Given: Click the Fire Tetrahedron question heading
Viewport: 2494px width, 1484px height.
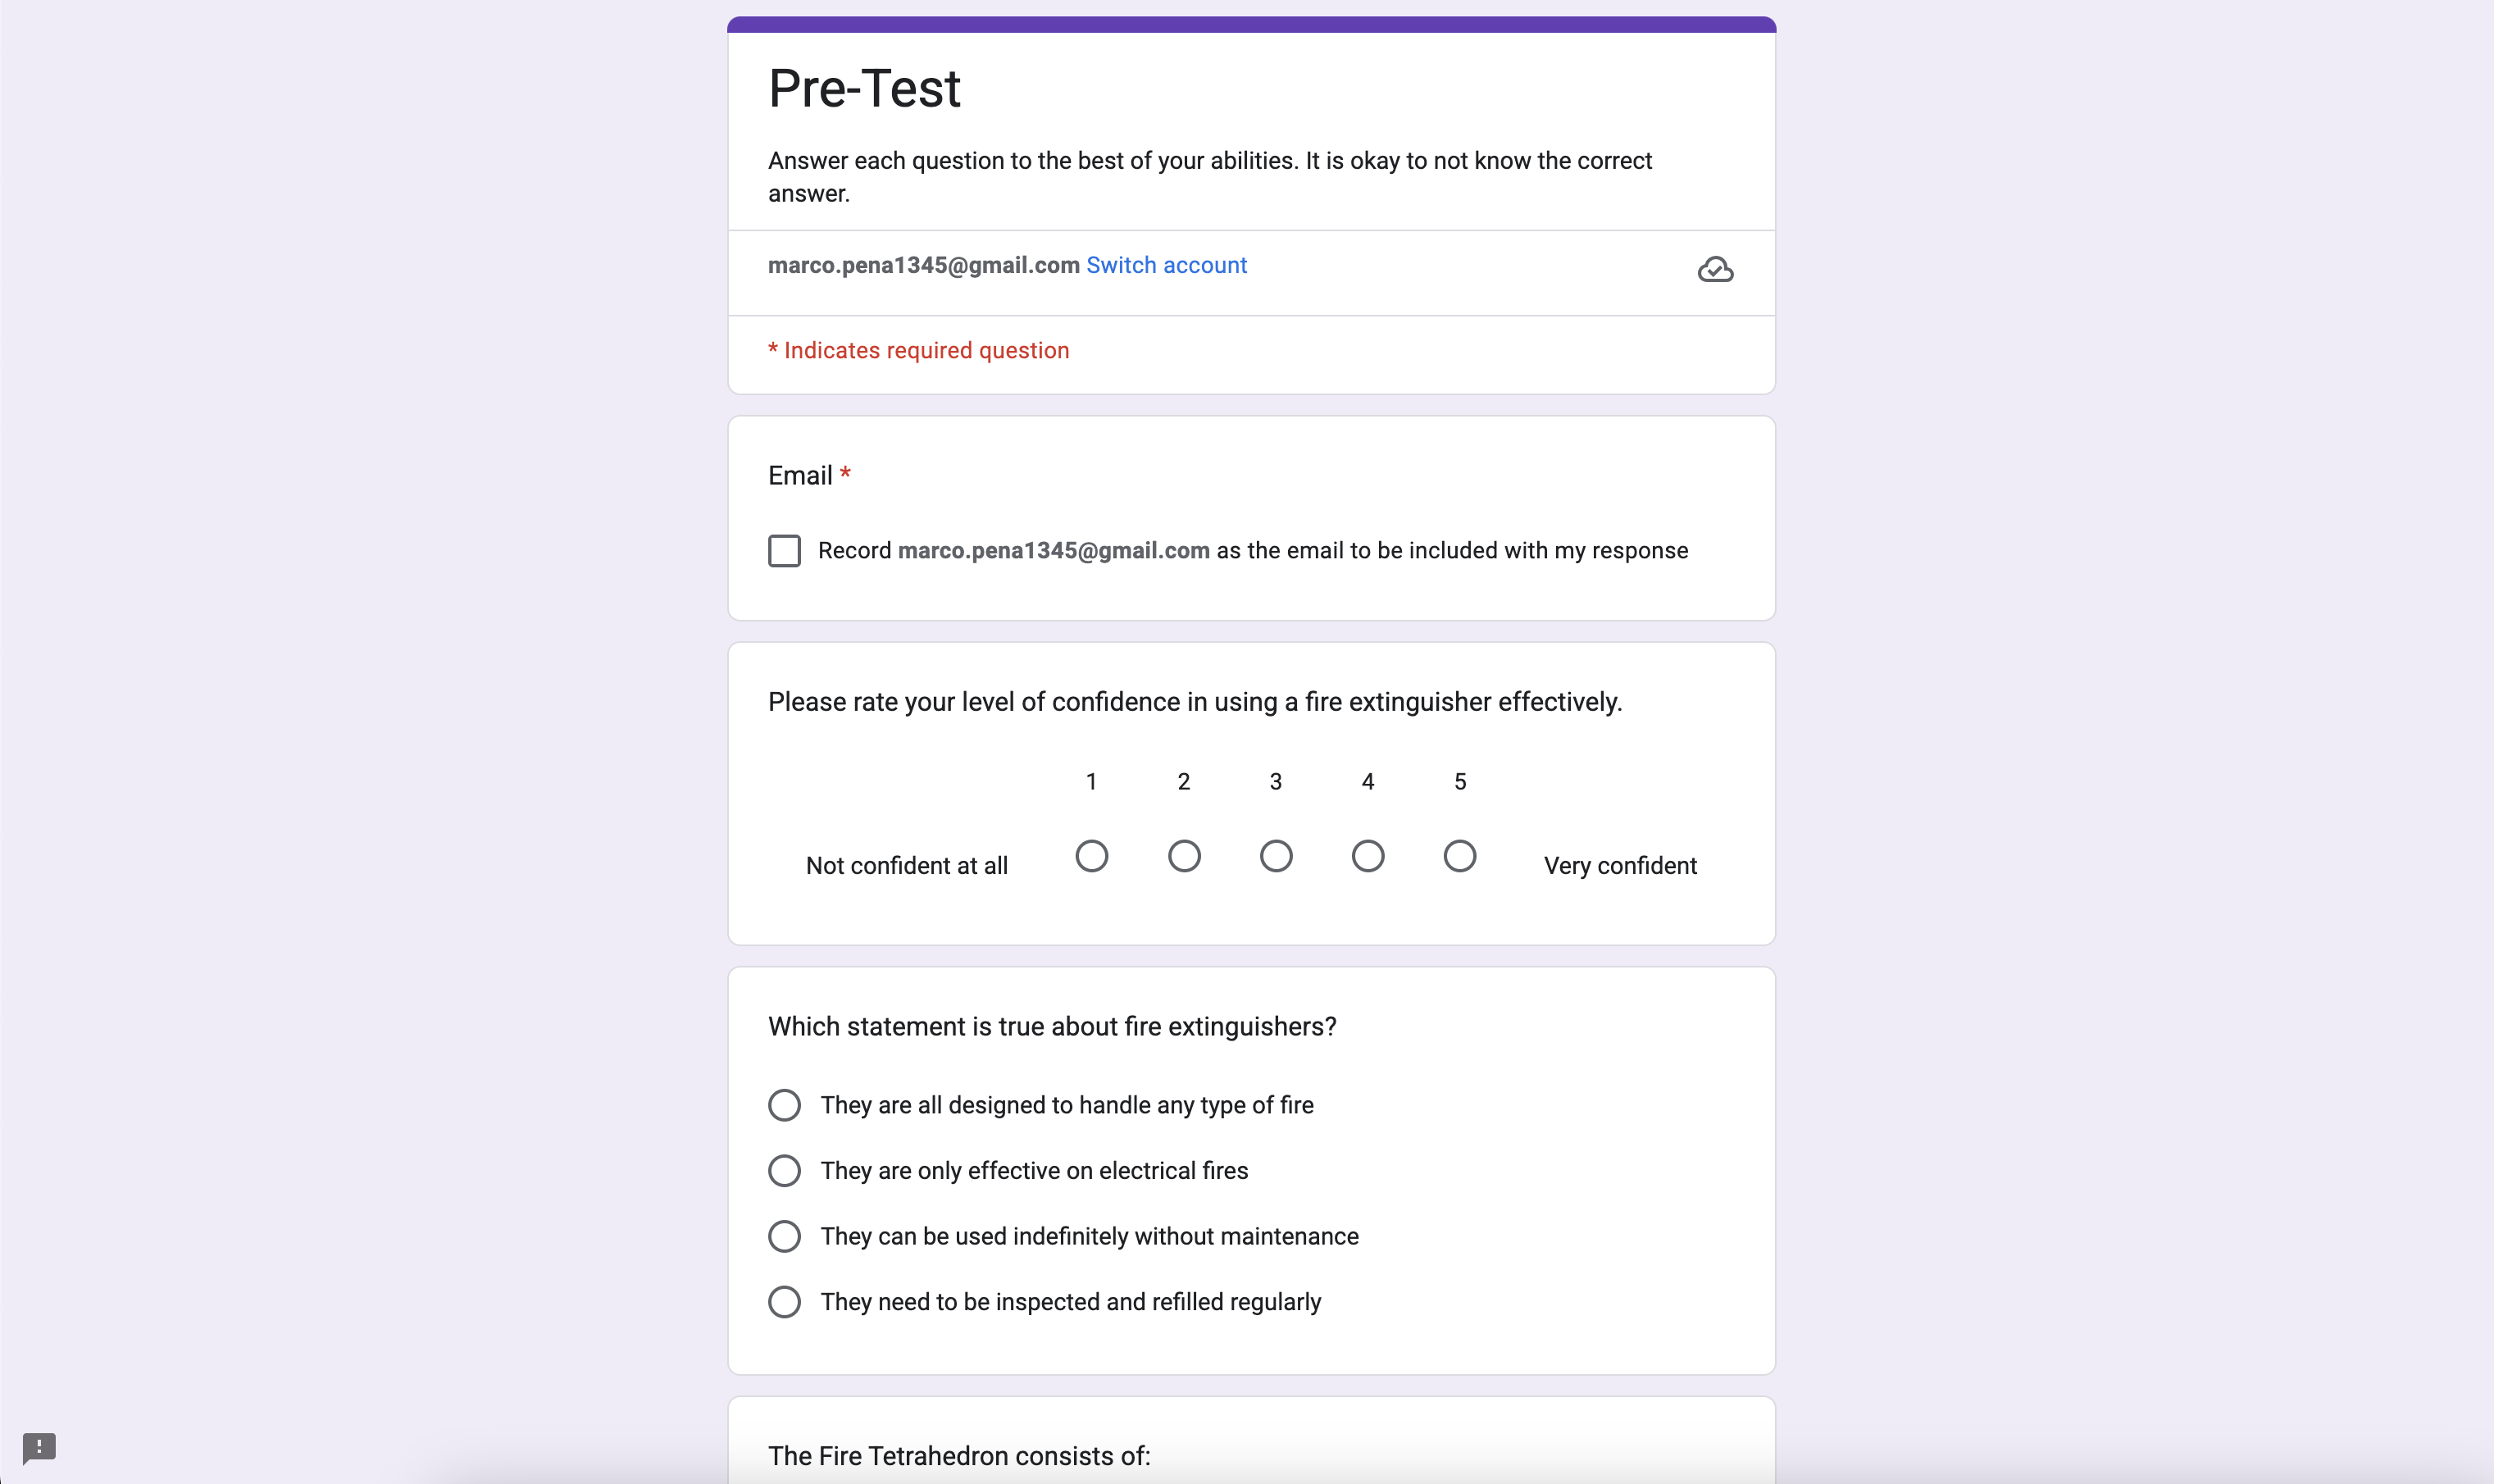Looking at the screenshot, I should tap(959, 1456).
